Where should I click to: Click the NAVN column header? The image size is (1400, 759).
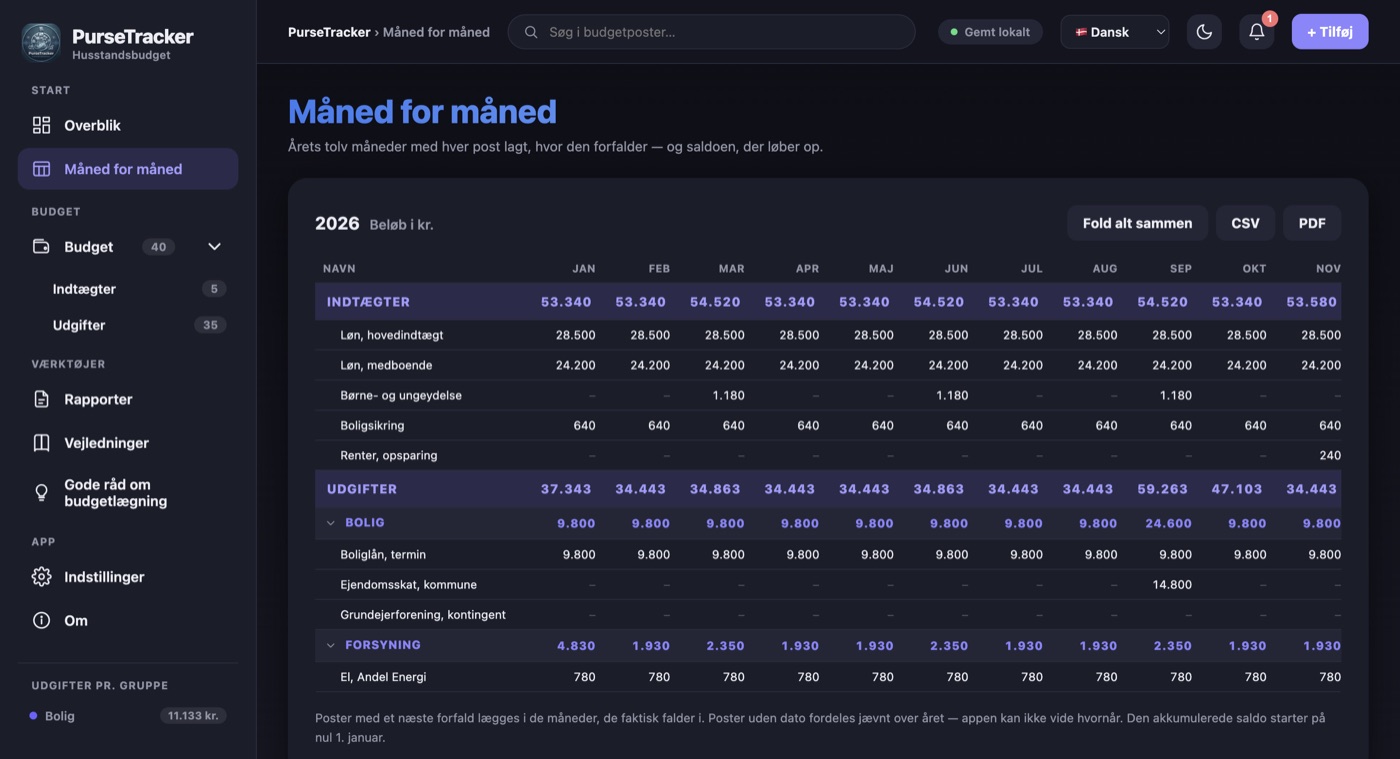(x=339, y=269)
